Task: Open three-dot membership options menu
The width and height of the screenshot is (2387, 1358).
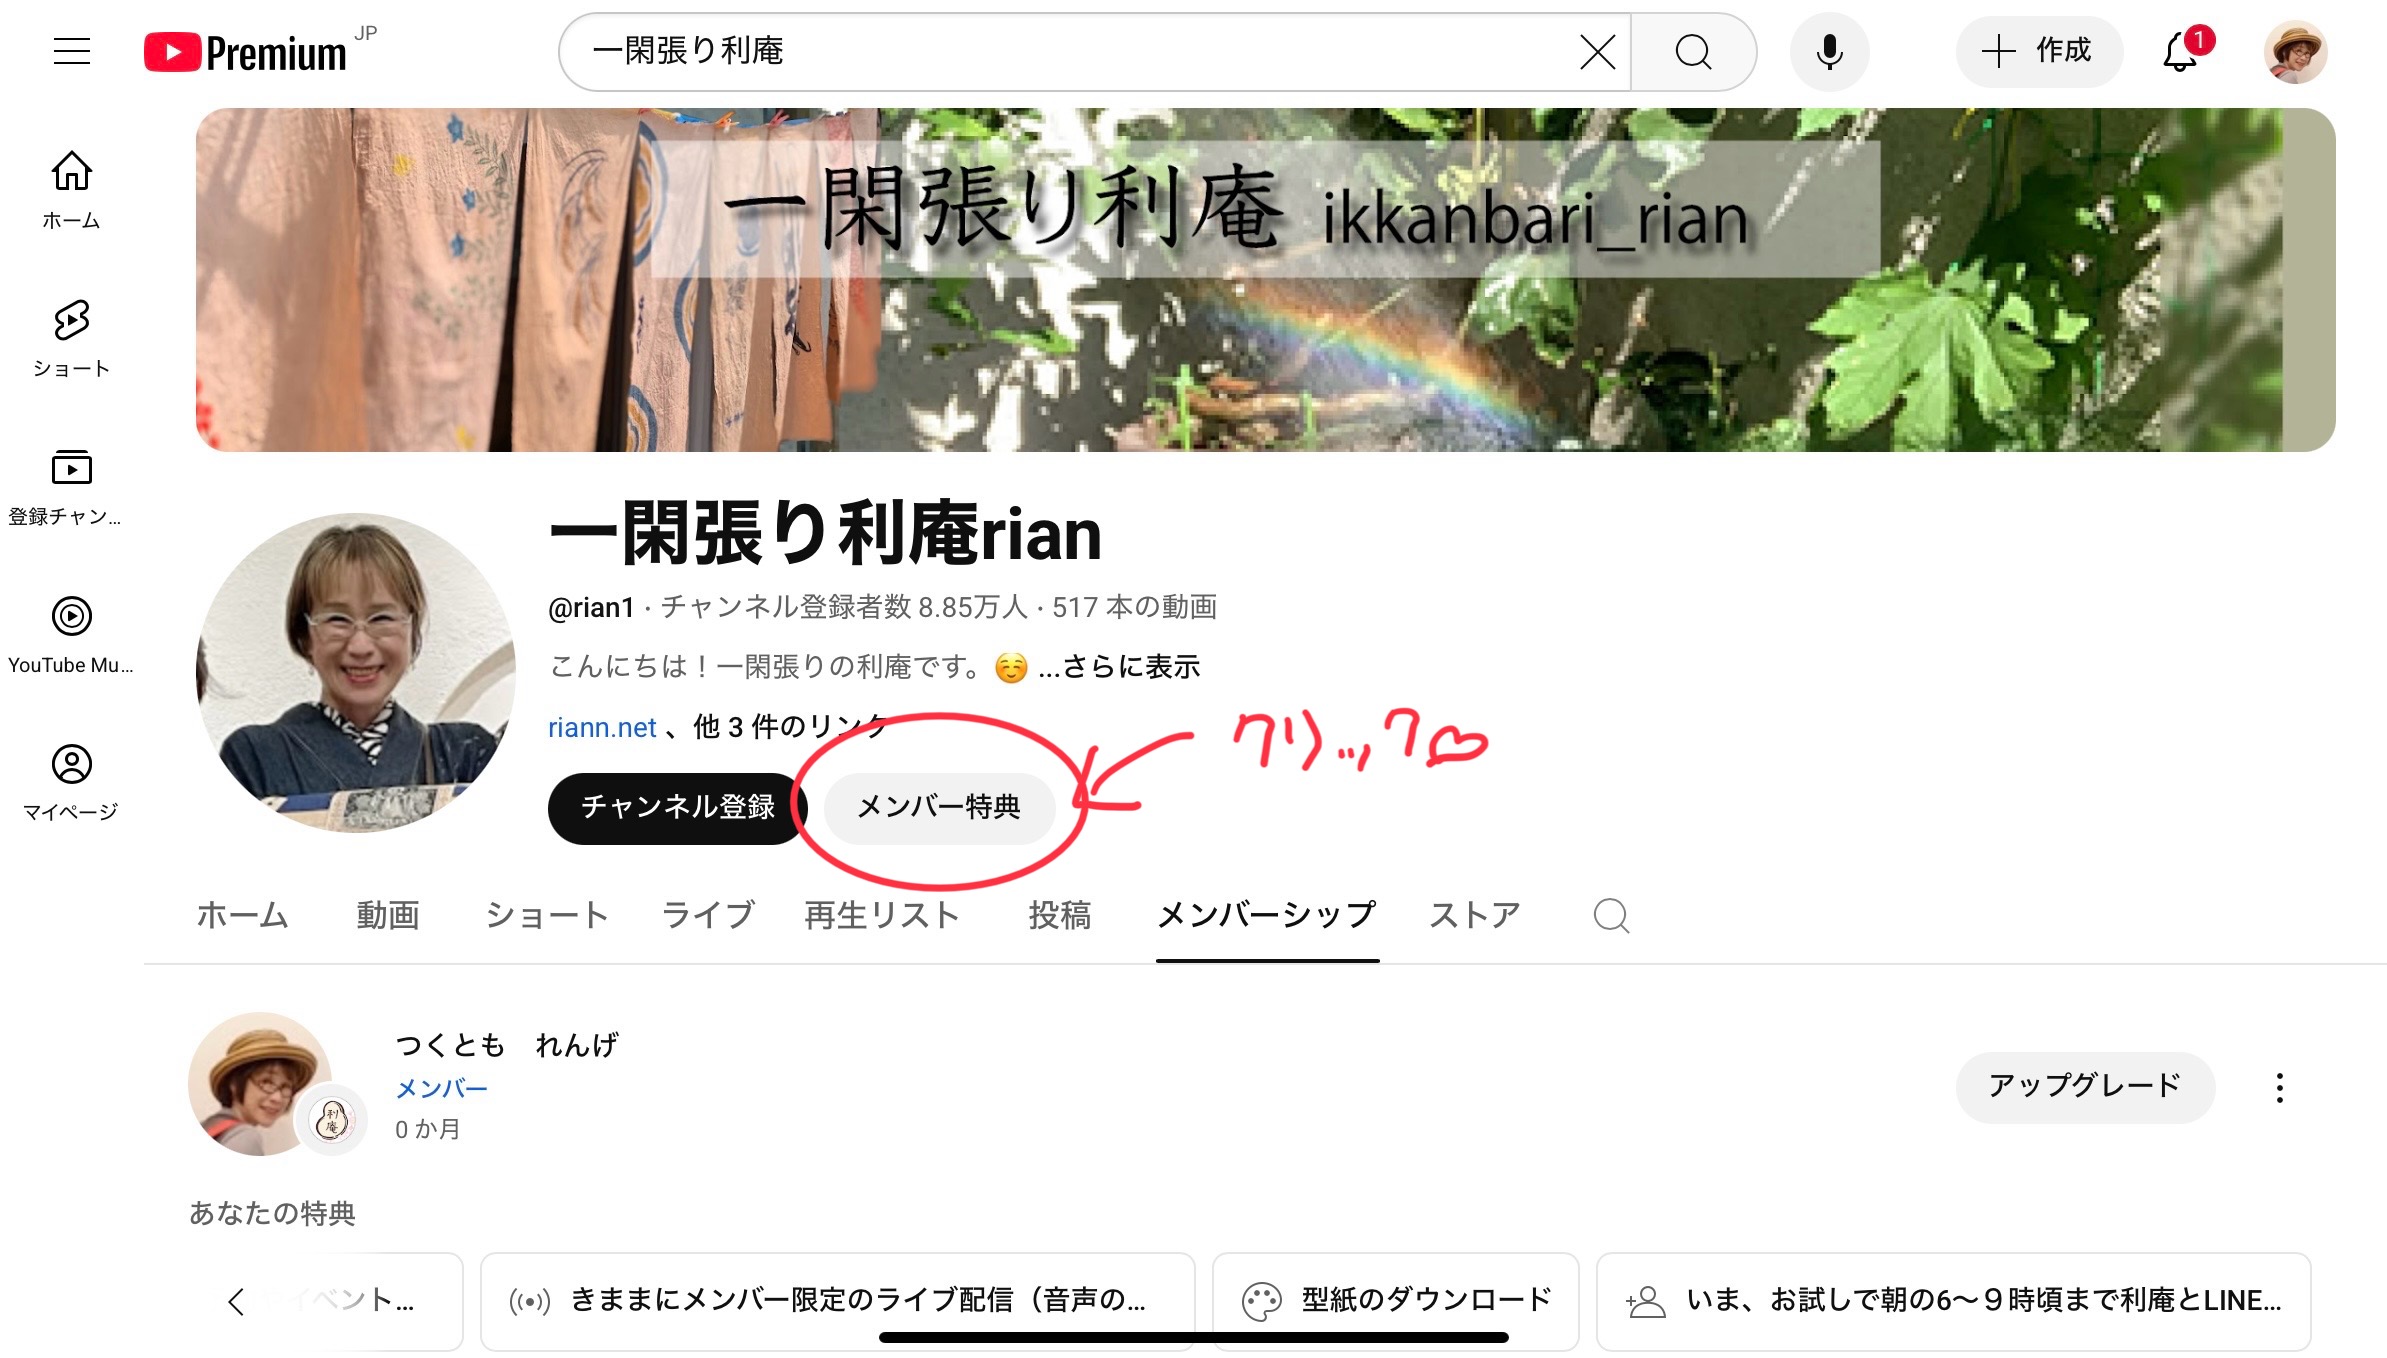Action: click(x=2279, y=1088)
